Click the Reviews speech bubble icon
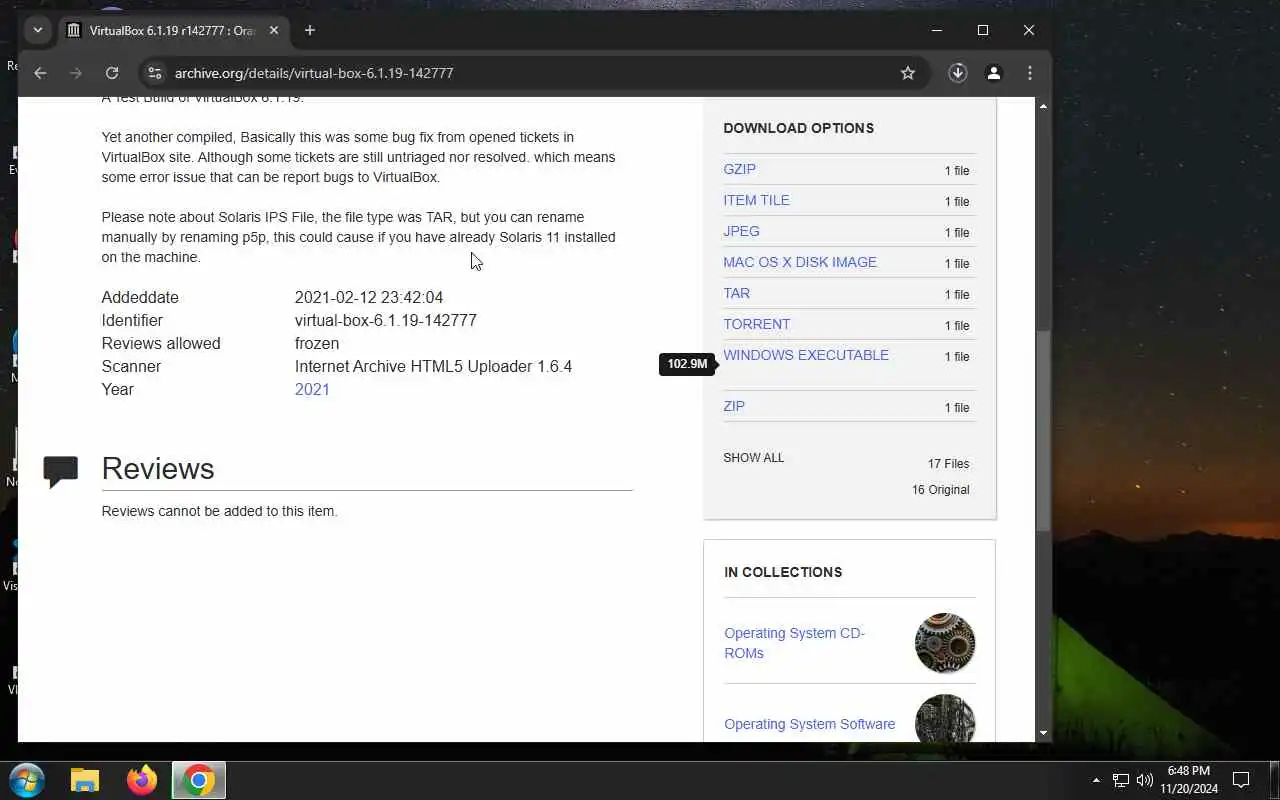 [61, 471]
